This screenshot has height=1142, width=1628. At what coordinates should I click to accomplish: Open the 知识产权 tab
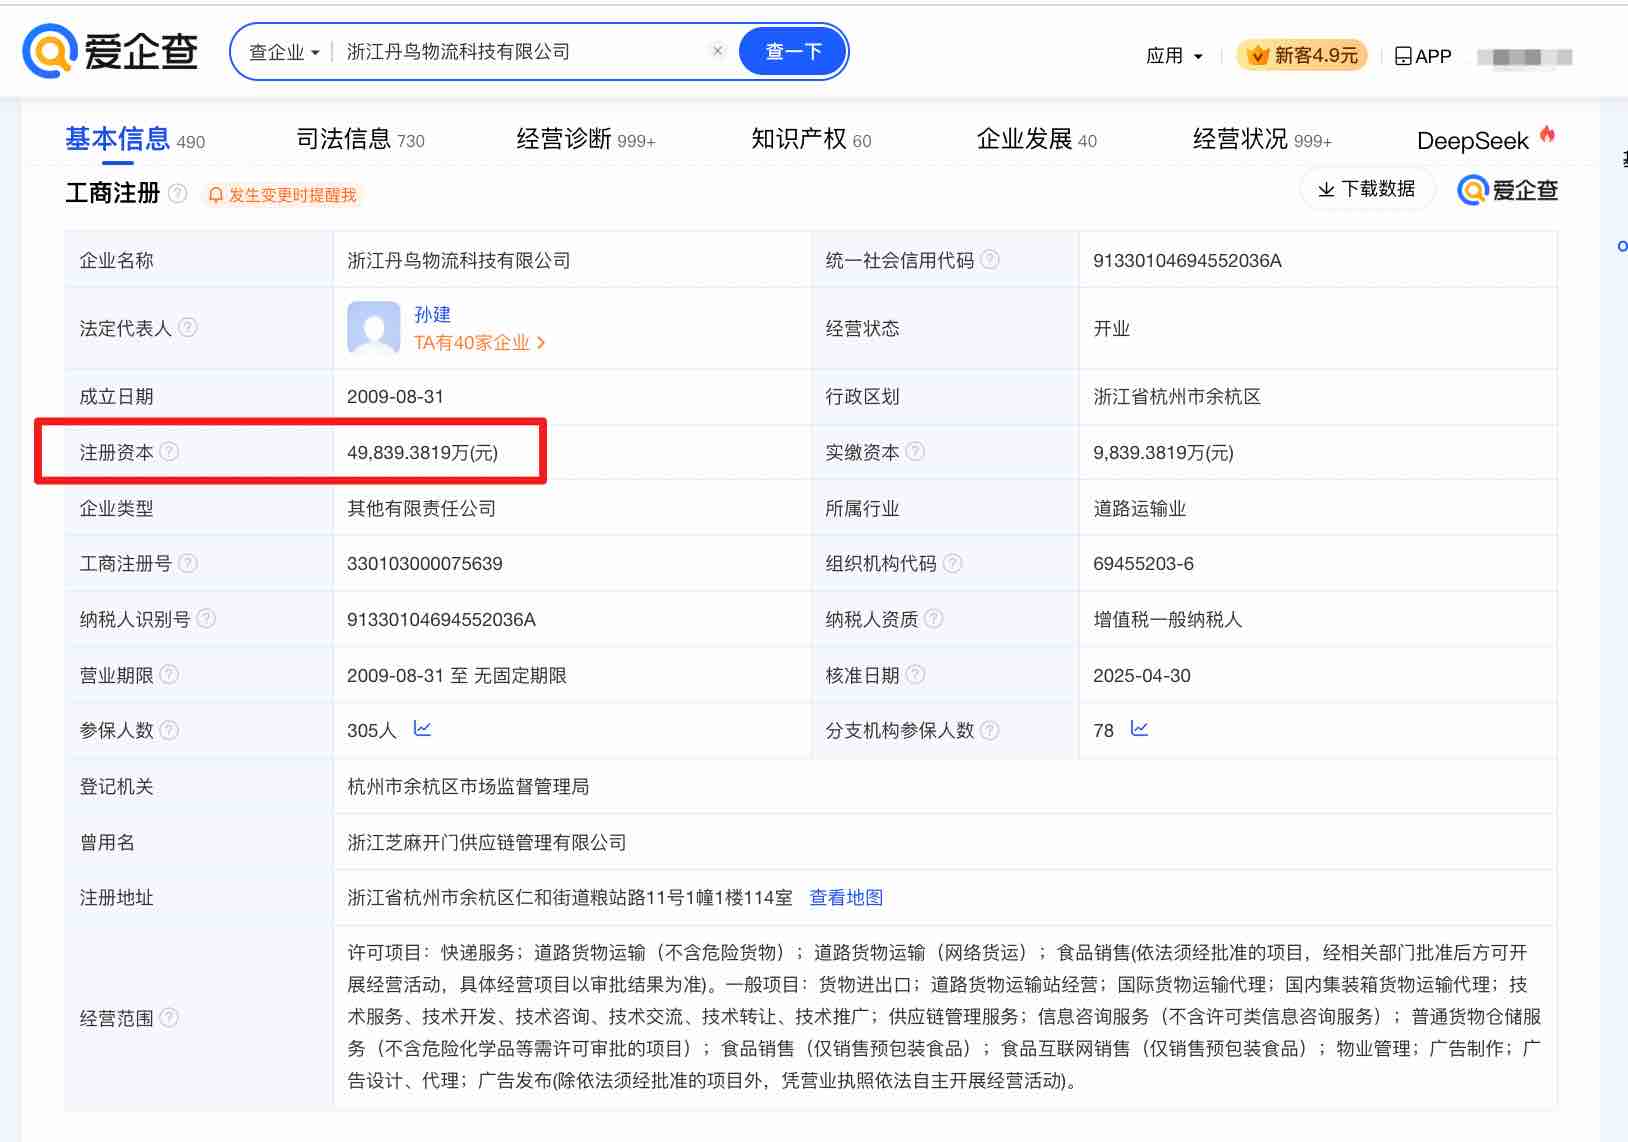811,139
